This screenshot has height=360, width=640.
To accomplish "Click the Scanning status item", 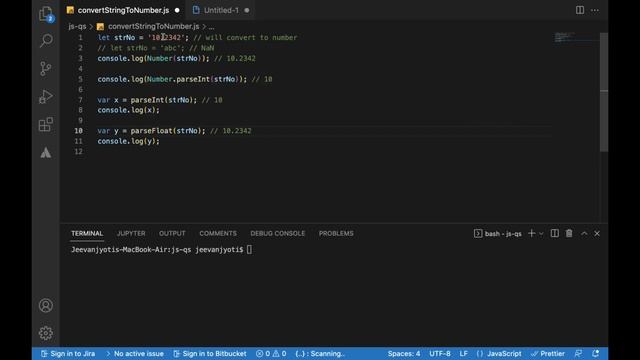I will click(320, 353).
